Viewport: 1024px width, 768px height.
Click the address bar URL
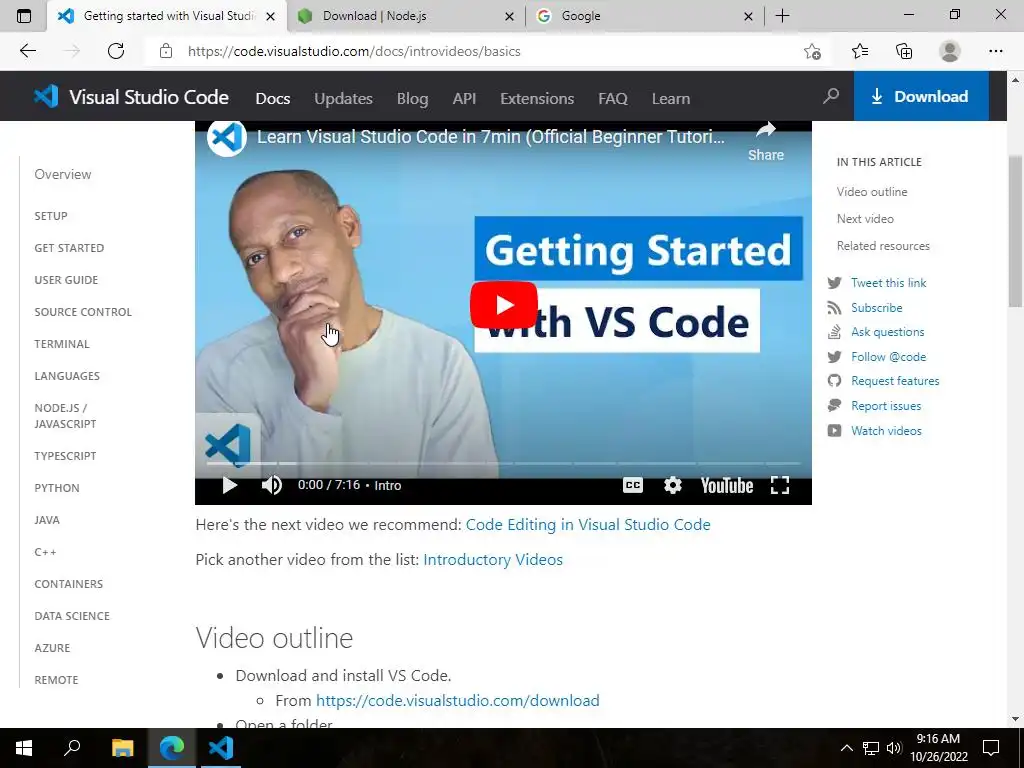point(354,51)
